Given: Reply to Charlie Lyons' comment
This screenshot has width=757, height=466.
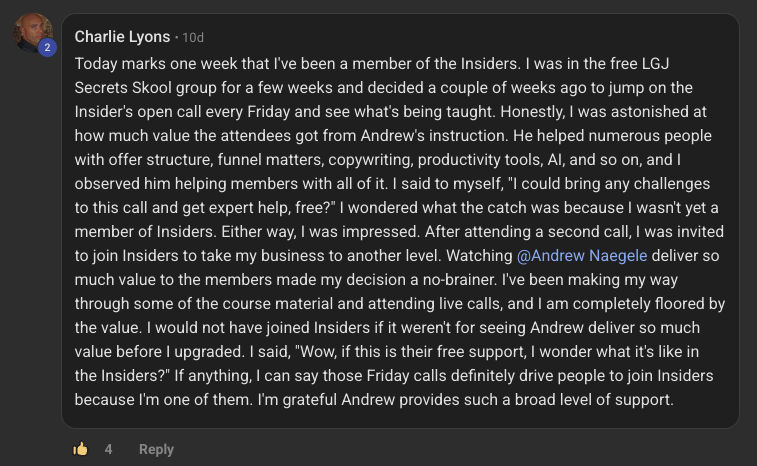Looking at the screenshot, I should [x=156, y=449].
